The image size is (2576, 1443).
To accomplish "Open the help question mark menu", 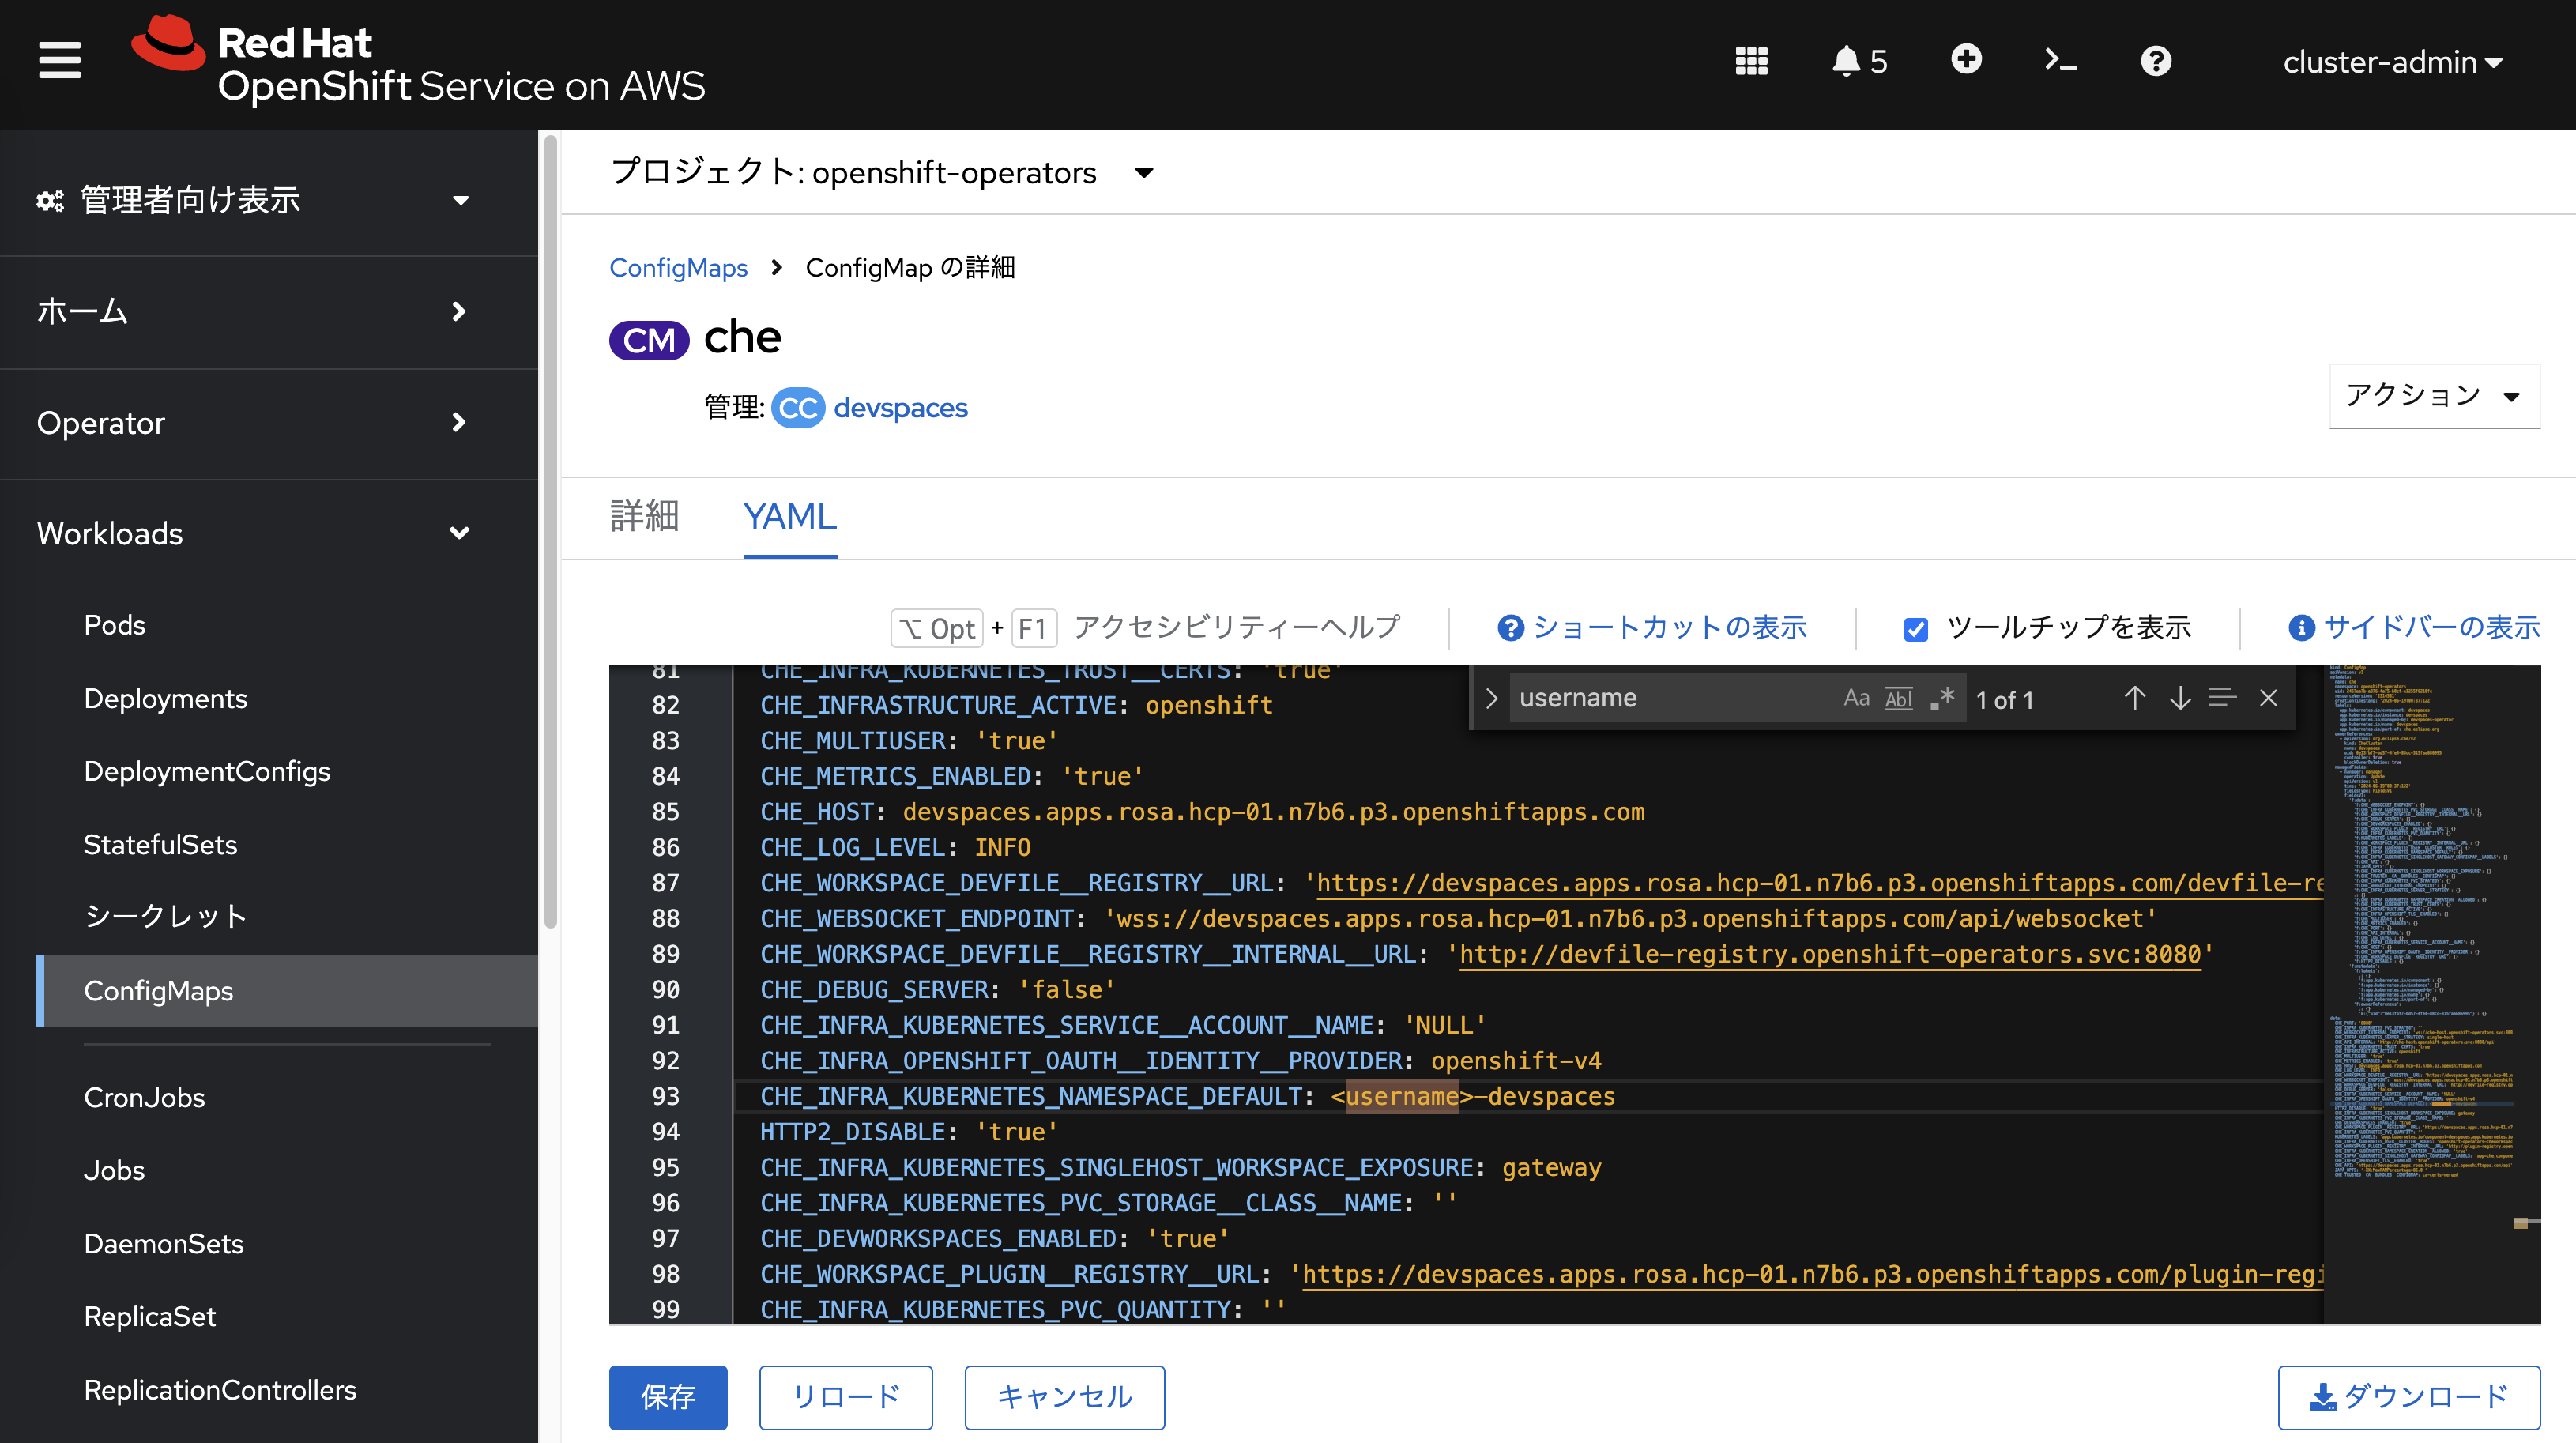I will (x=2155, y=61).
